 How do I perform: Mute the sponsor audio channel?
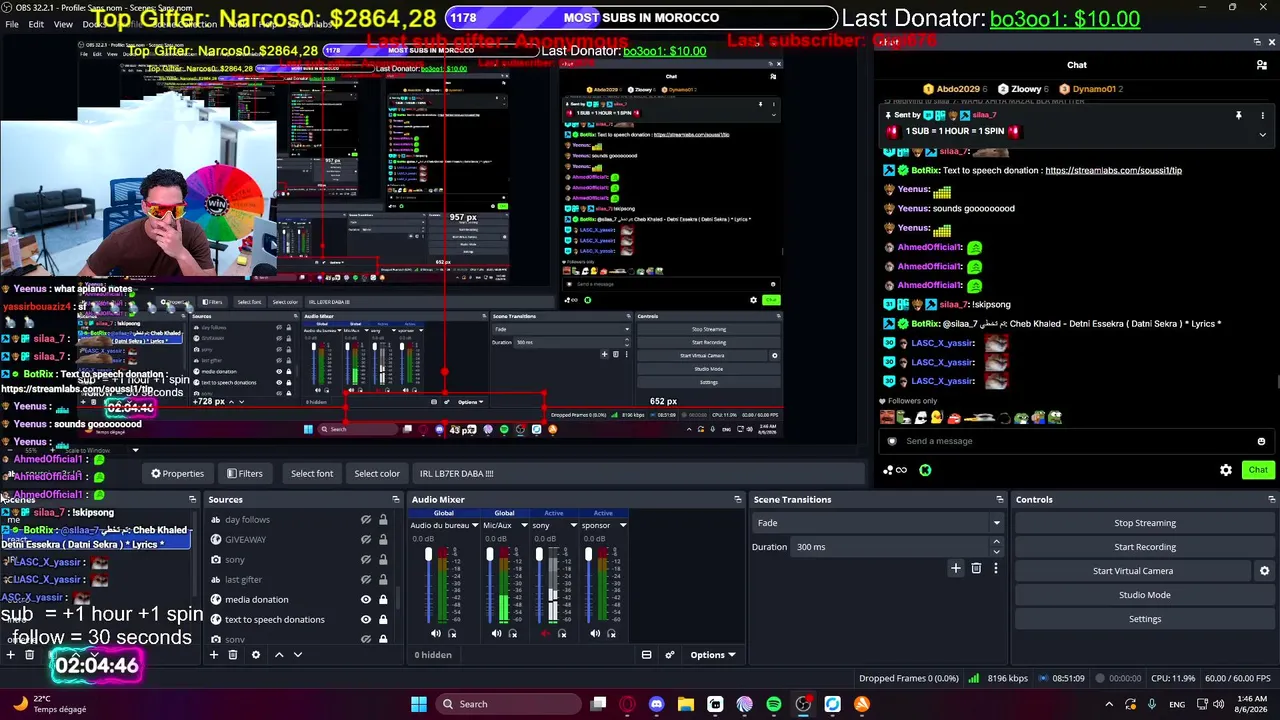point(595,633)
